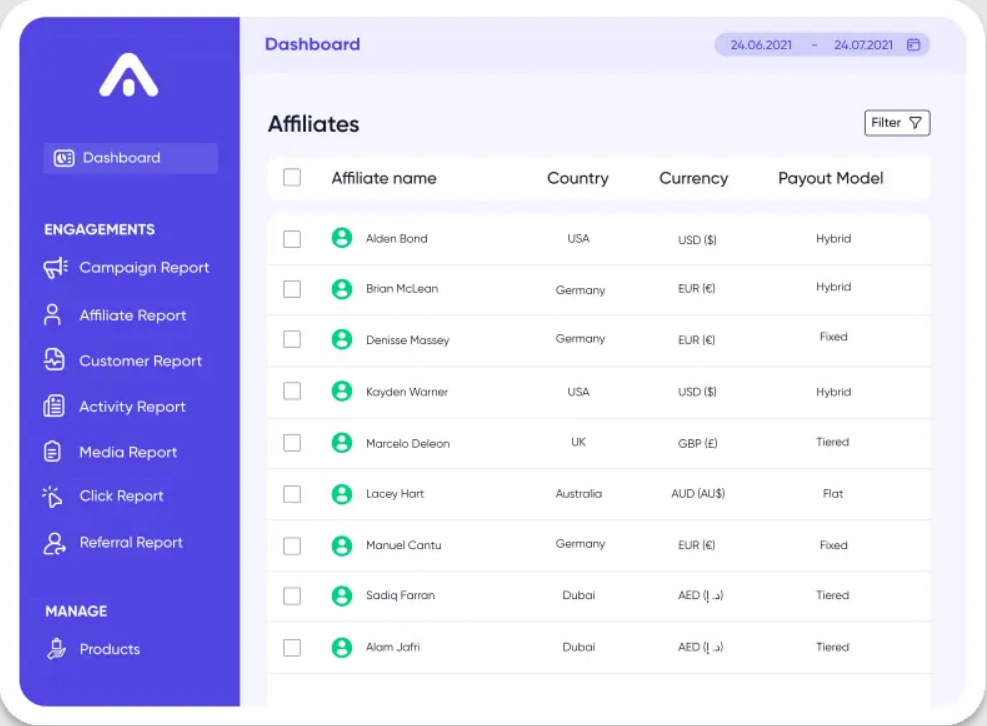The width and height of the screenshot is (987, 726).
Task: Click the Affiliate Report person icon
Action: coord(52,315)
